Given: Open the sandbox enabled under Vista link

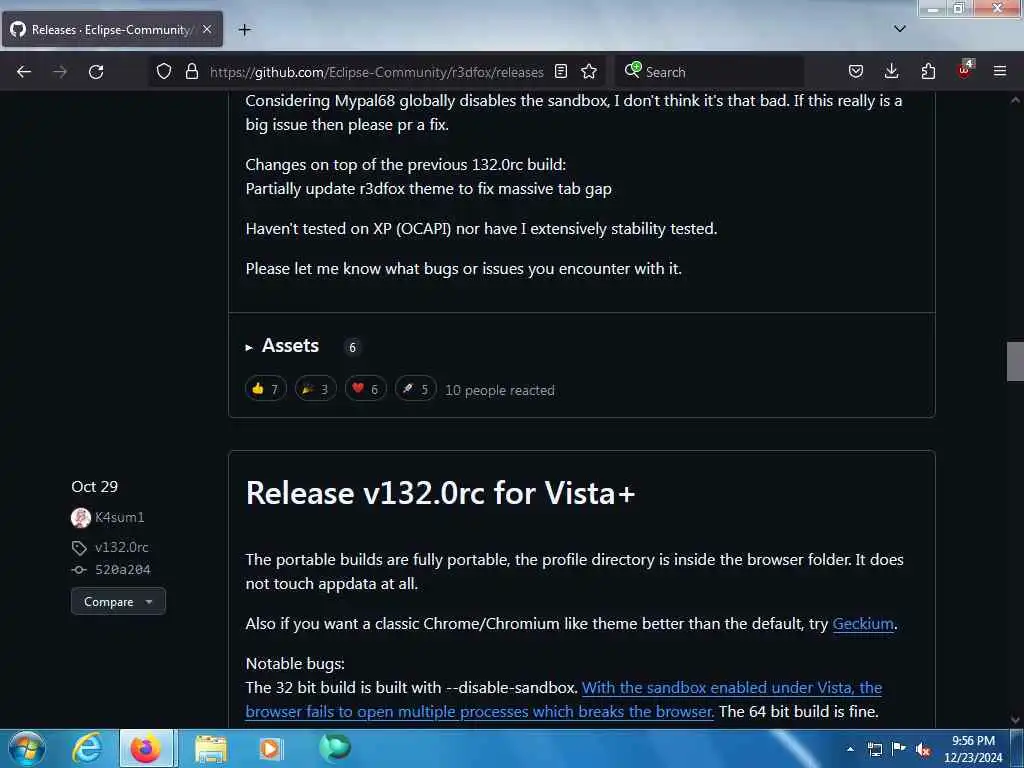Looking at the screenshot, I should tap(564, 699).
